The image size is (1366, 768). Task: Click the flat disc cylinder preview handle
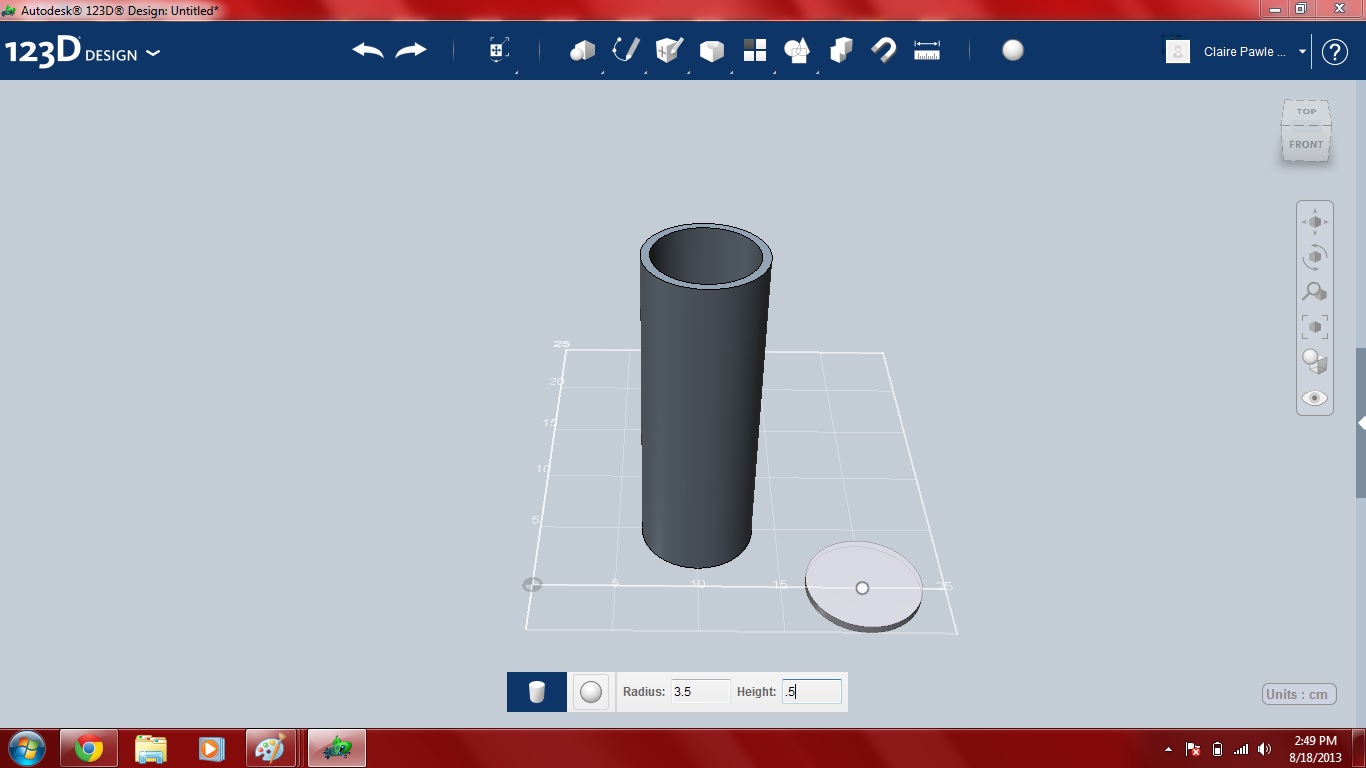coord(862,588)
